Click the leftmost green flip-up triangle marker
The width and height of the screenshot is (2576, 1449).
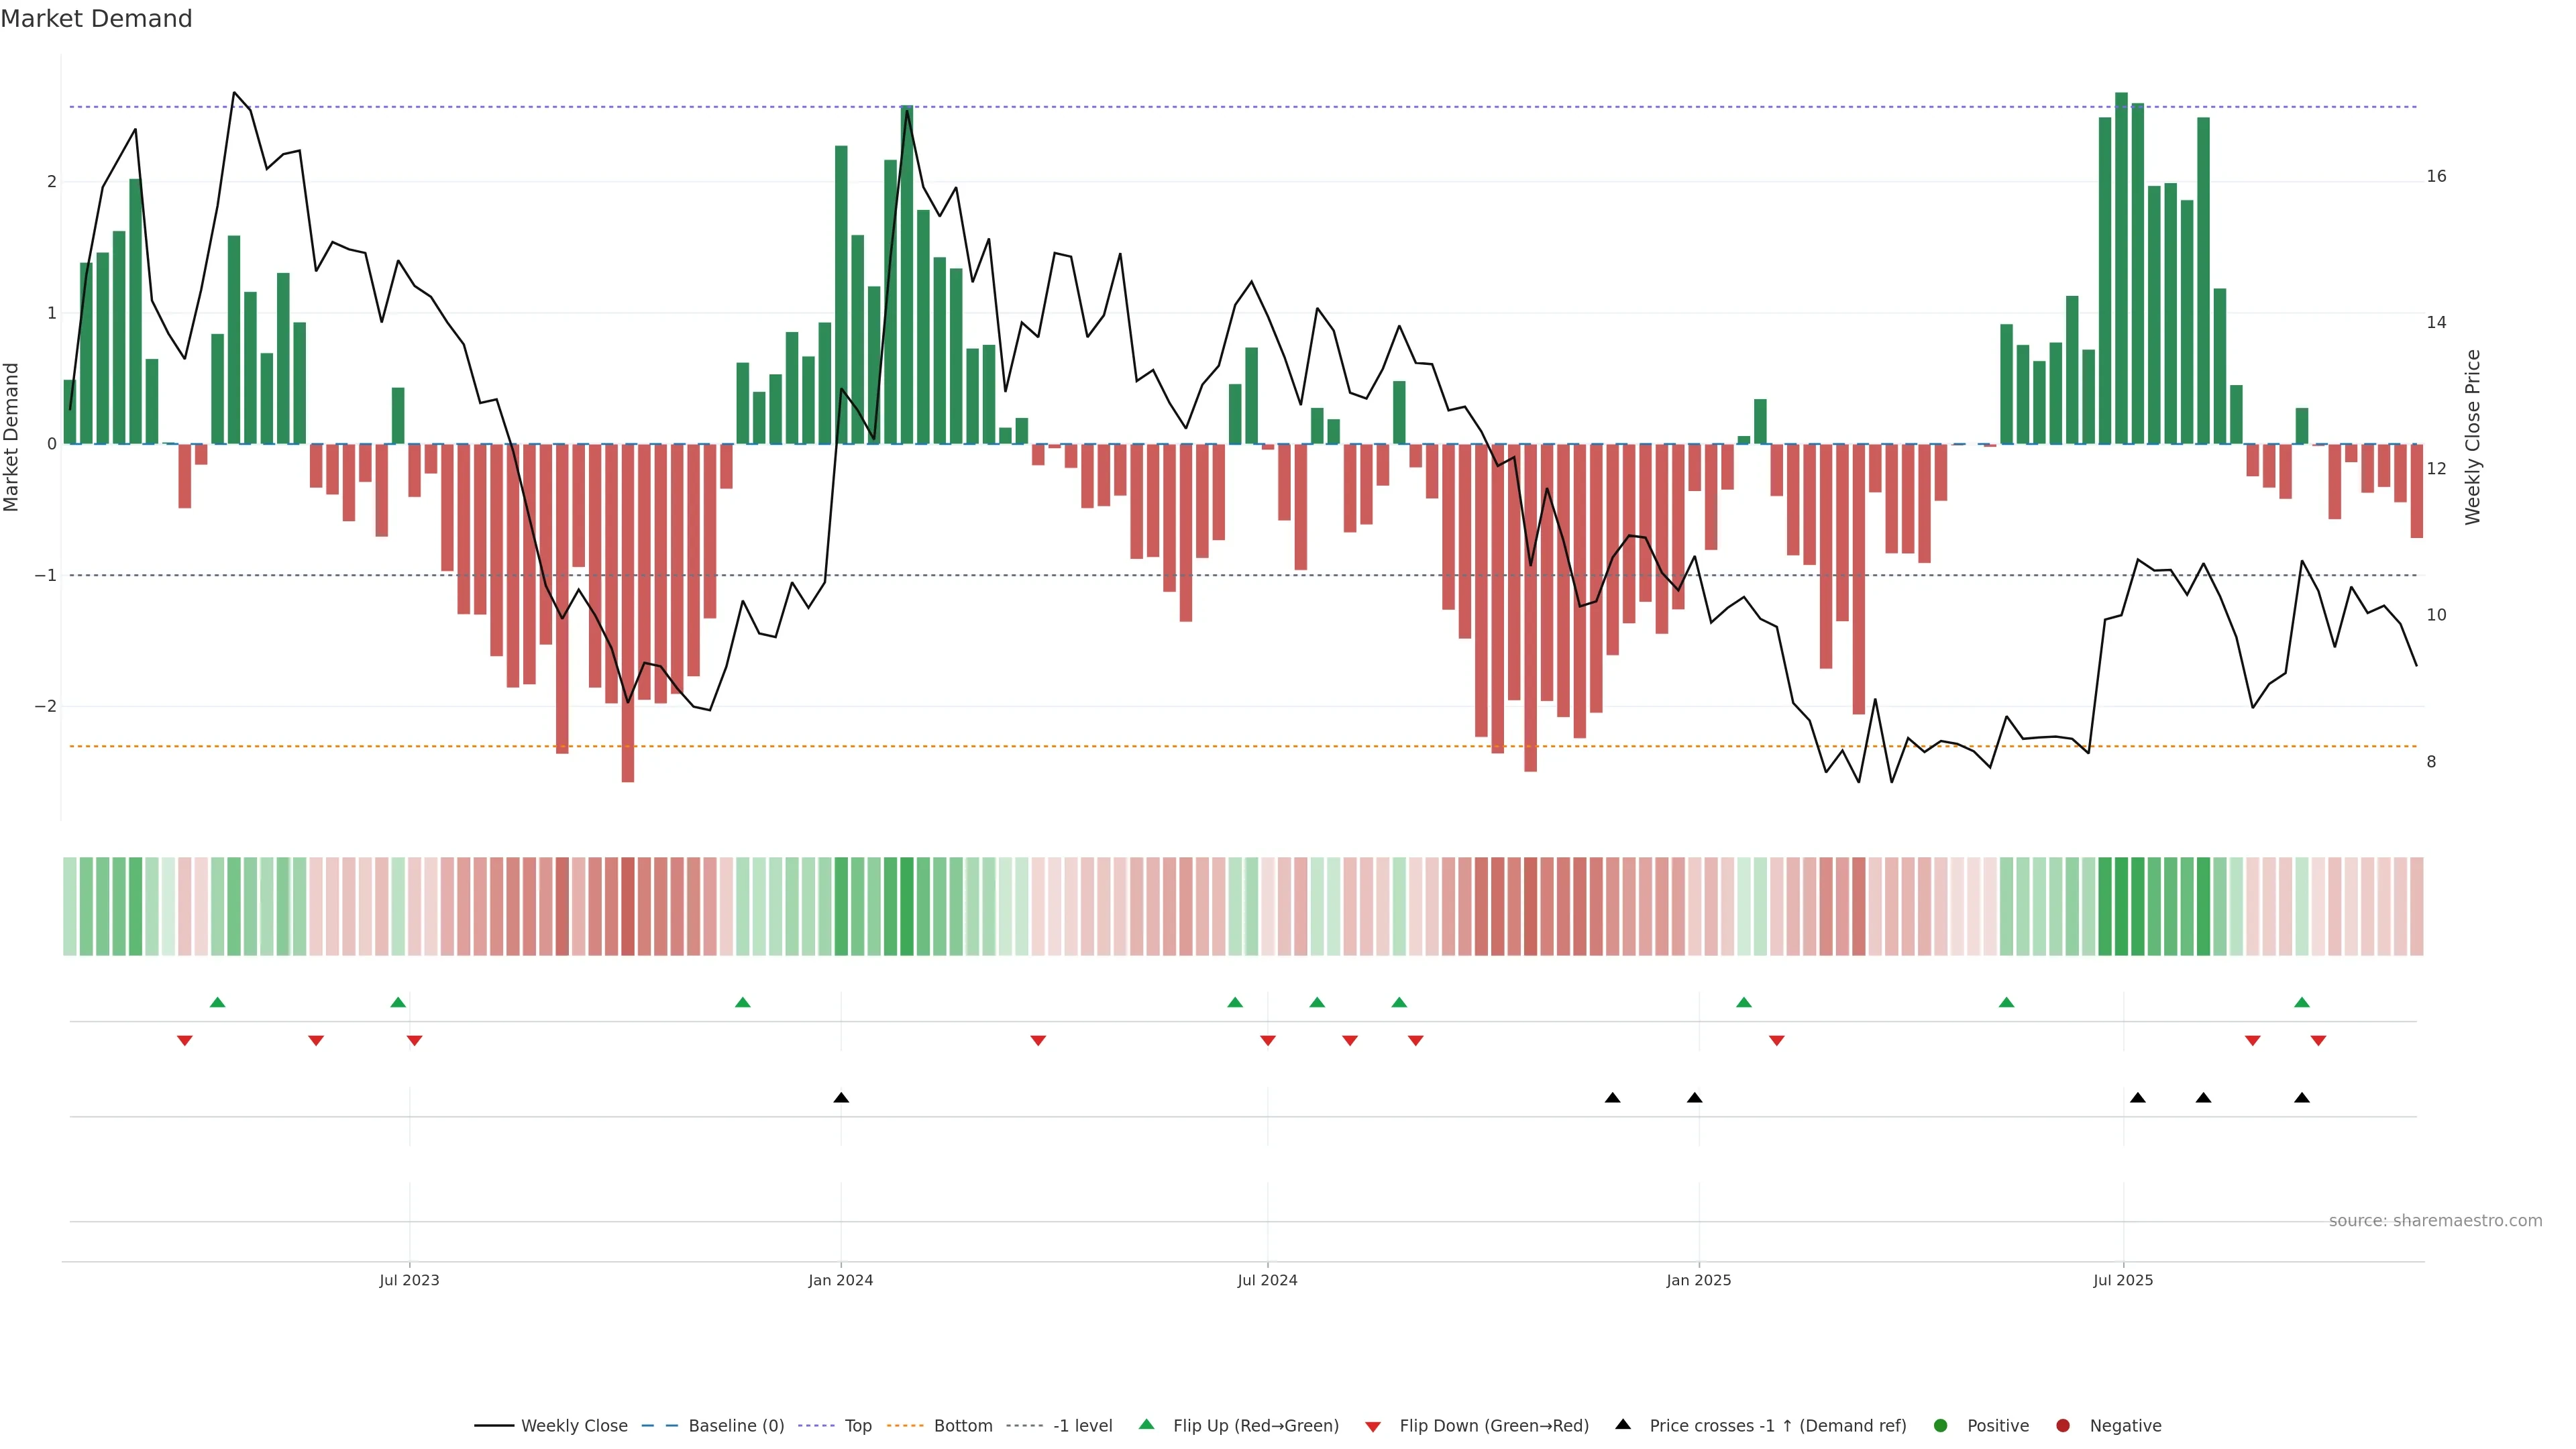tap(218, 1002)
